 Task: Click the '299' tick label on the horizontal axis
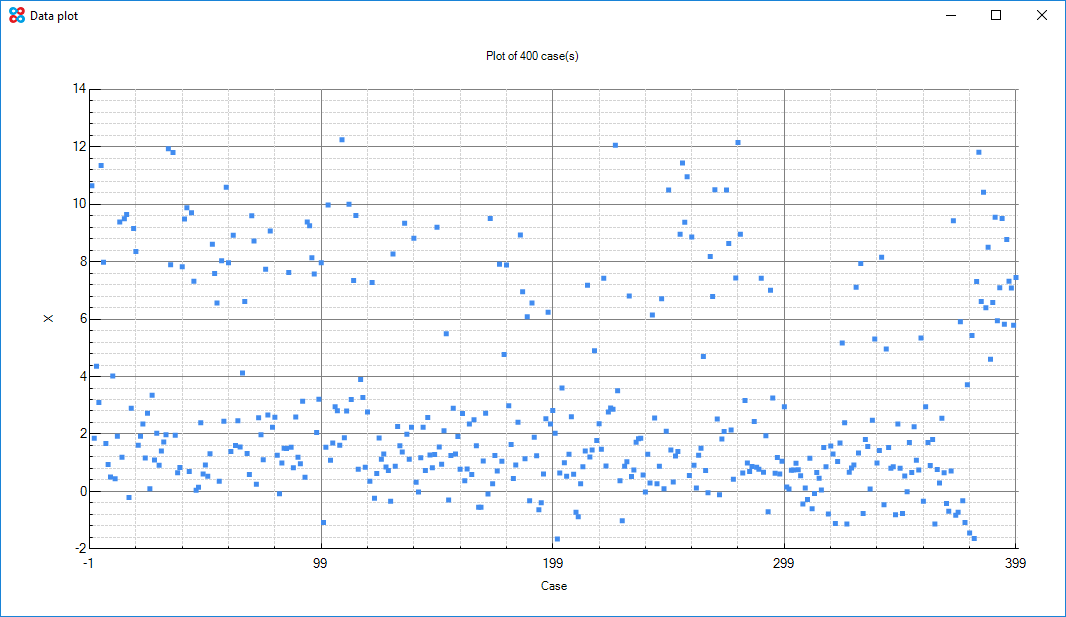[784, 562]
